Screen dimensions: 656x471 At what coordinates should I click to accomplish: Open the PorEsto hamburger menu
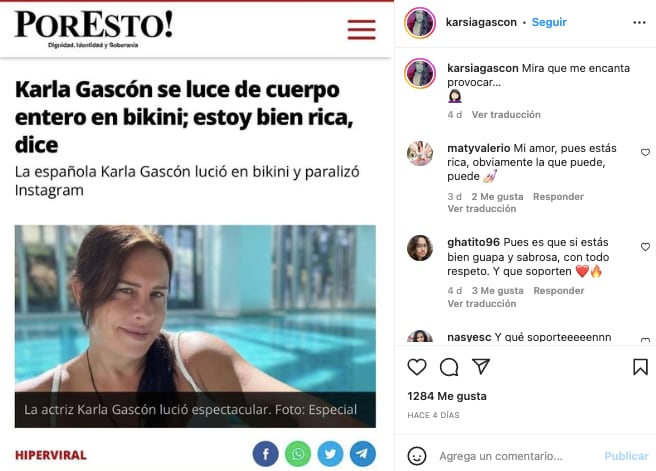click(361, 29)
